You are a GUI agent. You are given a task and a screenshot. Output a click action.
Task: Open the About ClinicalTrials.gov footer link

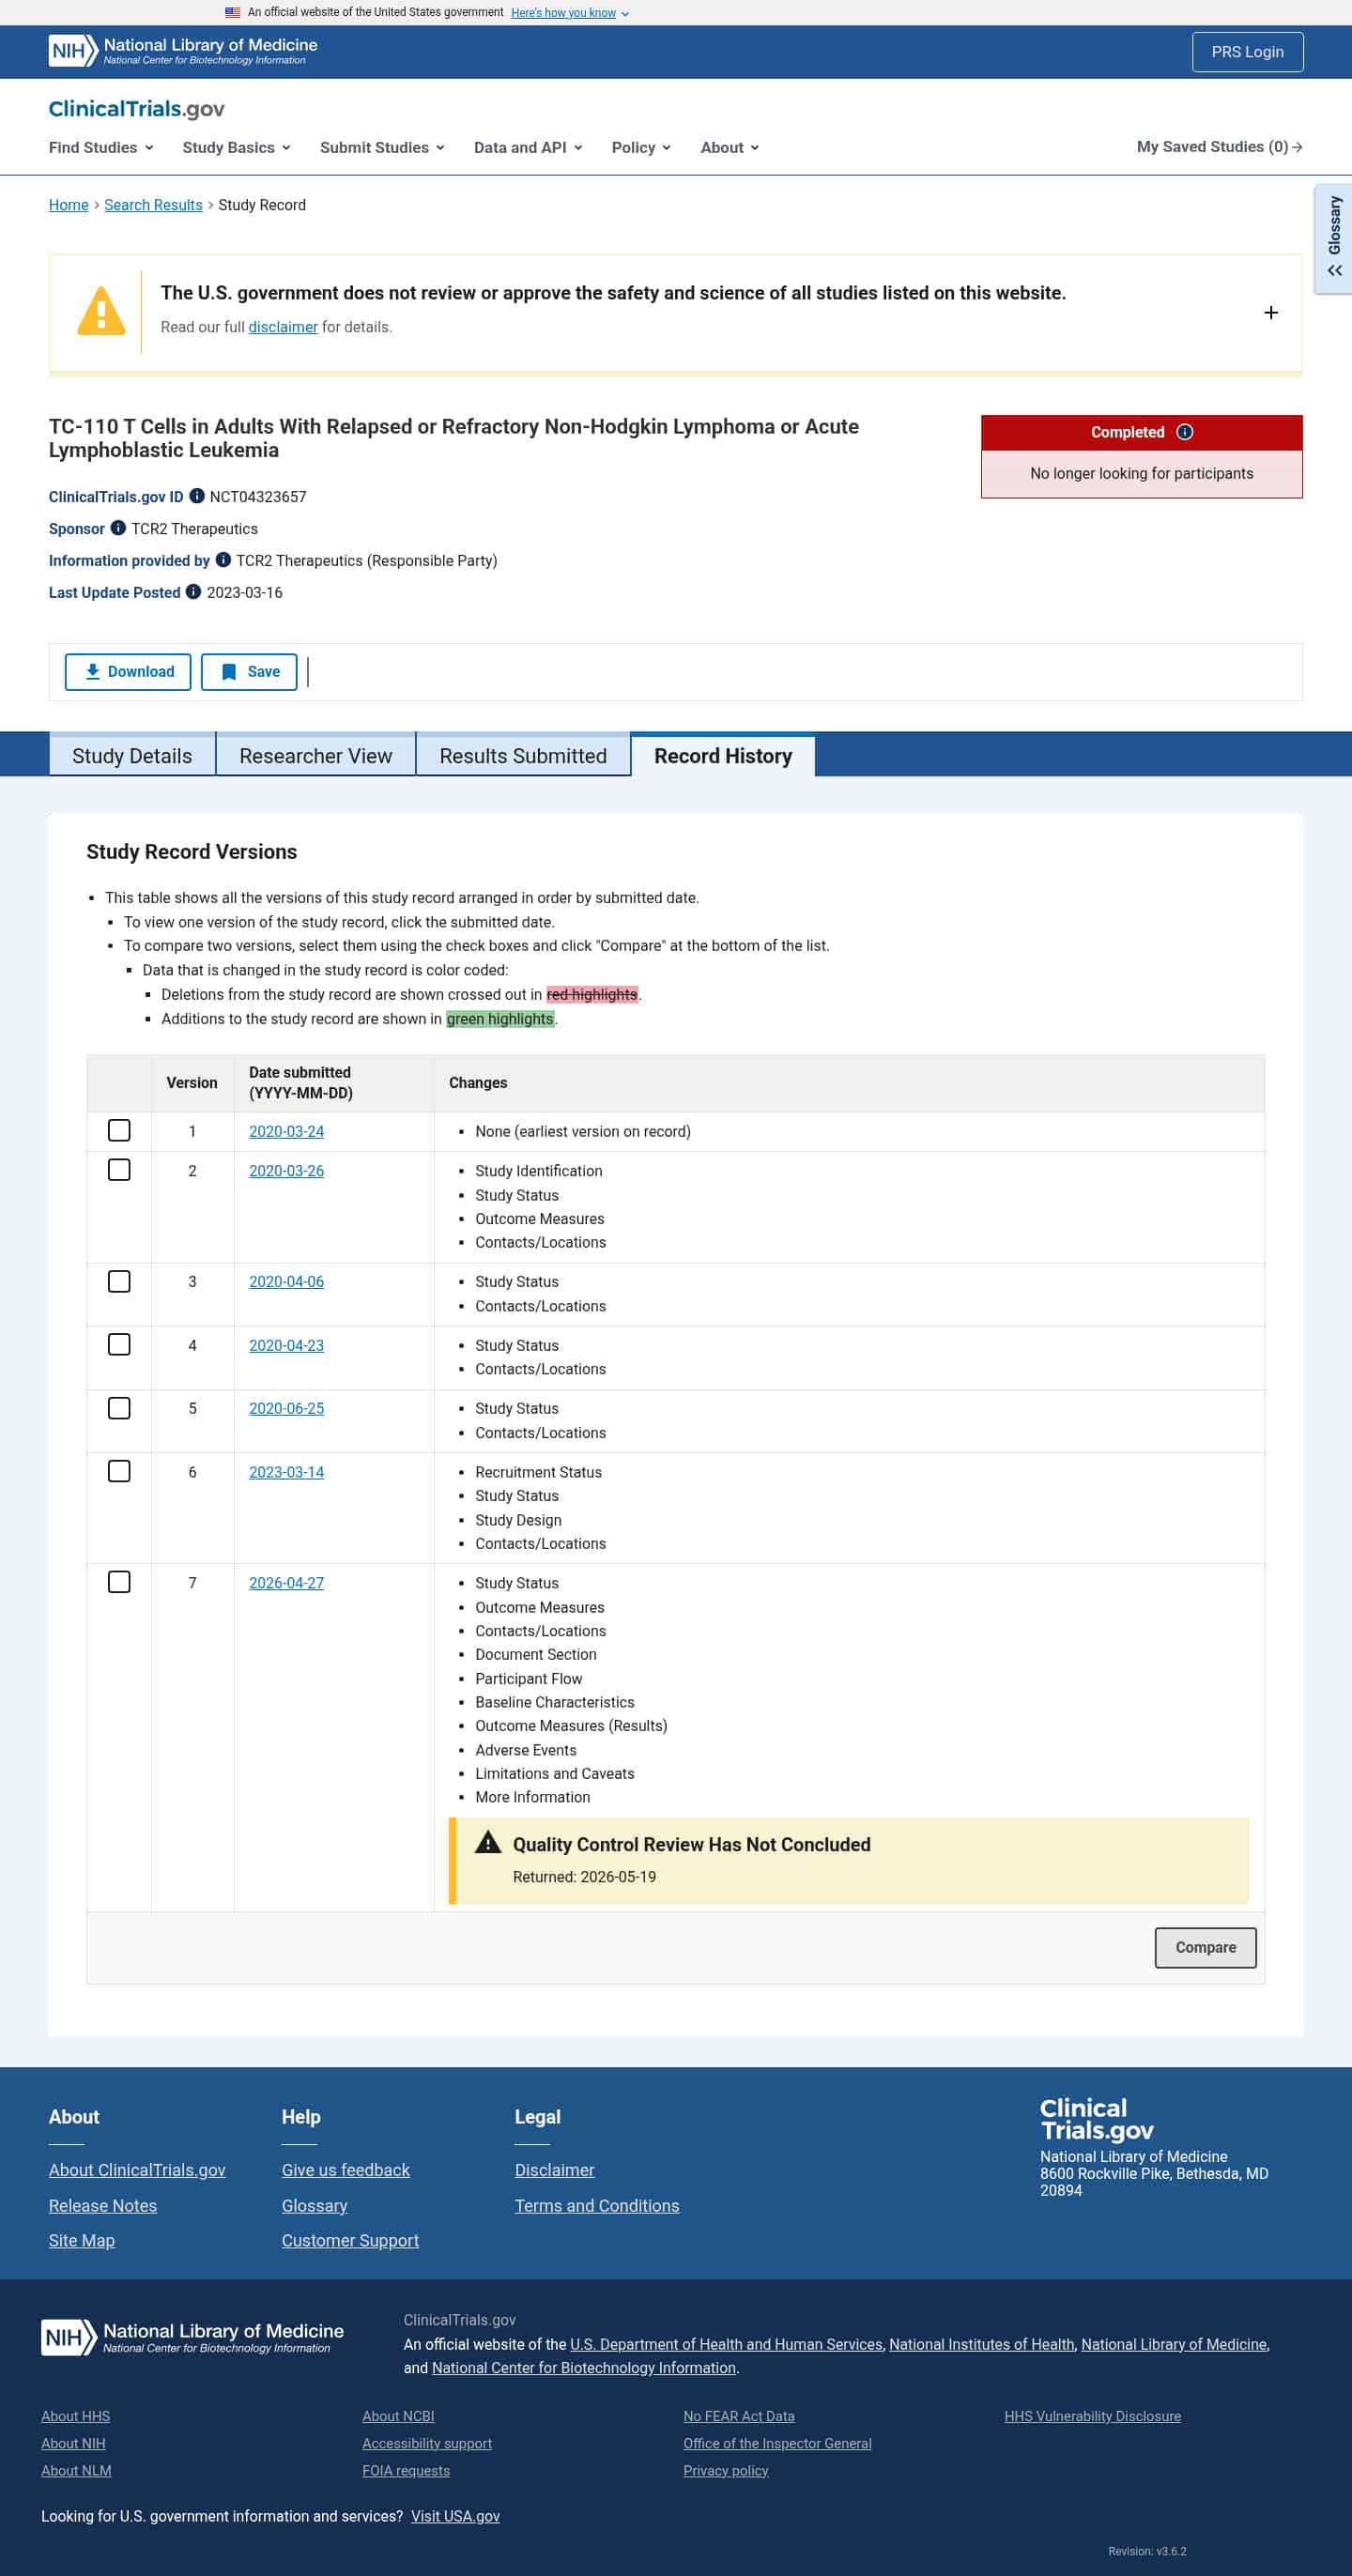[137, 2170]
